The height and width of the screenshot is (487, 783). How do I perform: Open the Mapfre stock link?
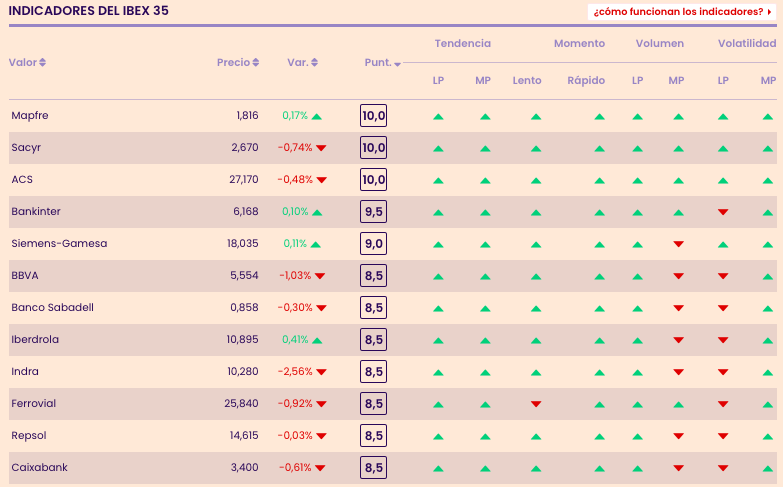pos(30,116)
